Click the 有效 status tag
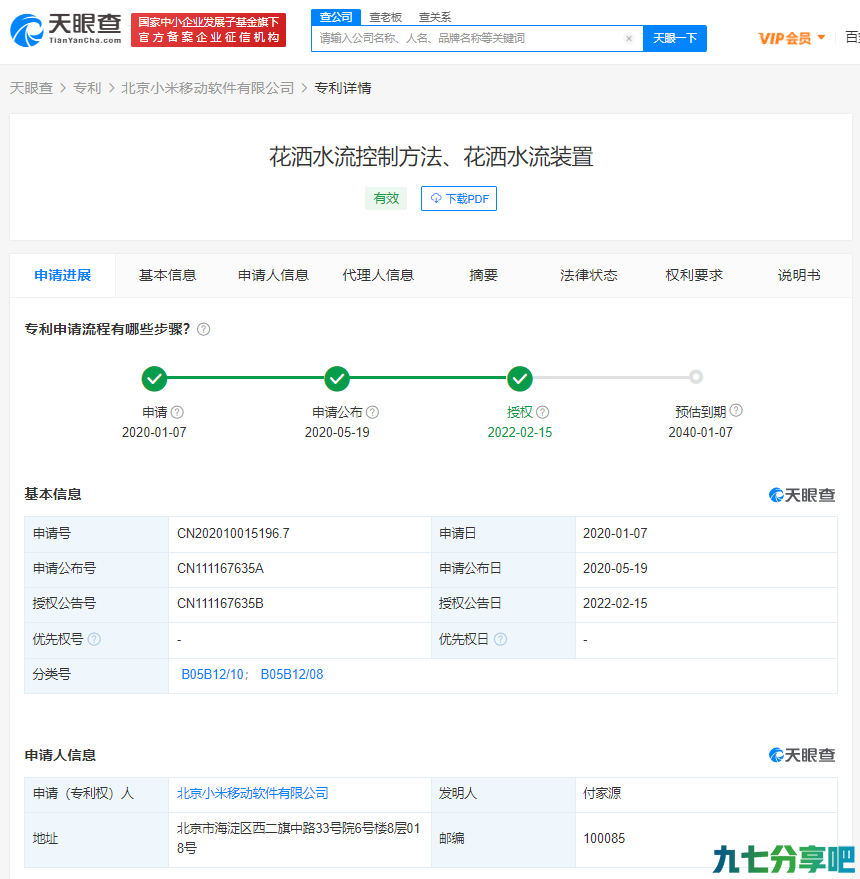 coord(386,198)
